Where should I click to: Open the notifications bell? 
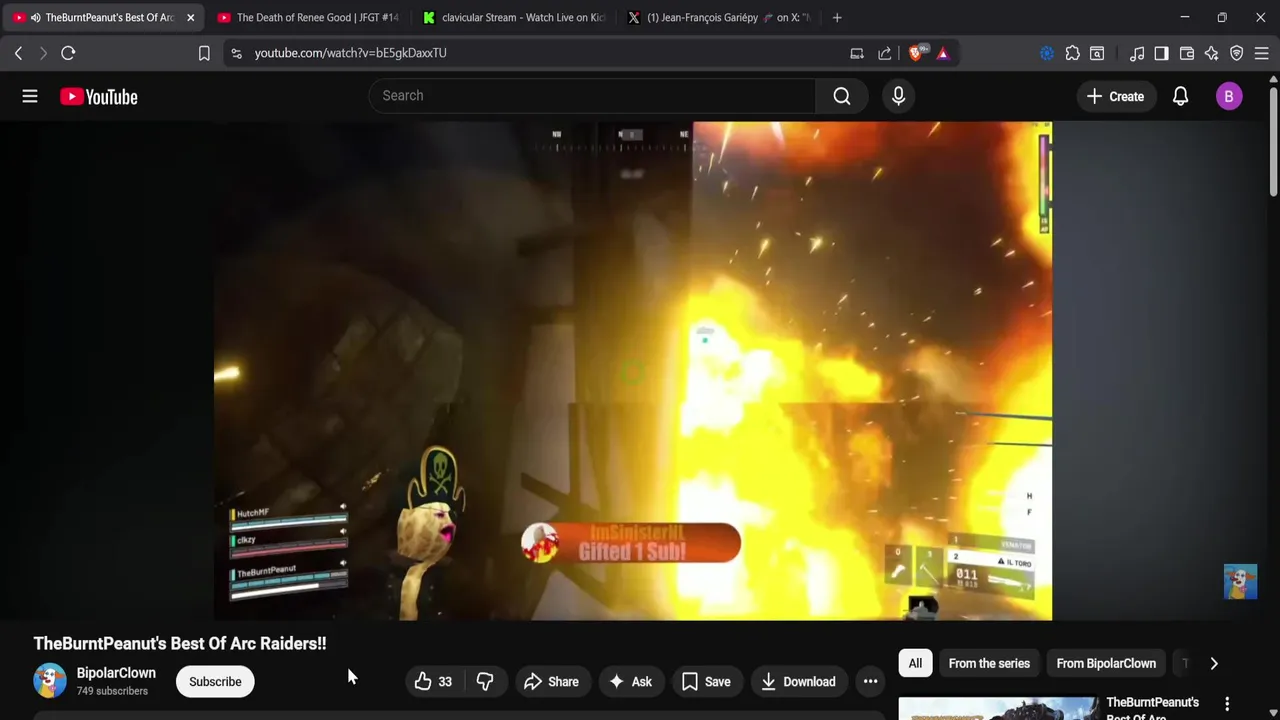point(1180,97)
